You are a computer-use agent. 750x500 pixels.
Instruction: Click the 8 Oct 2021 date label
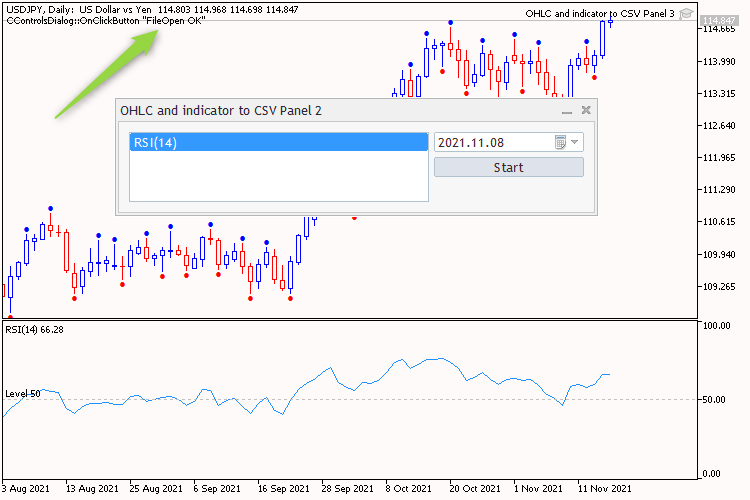(408, 489)
